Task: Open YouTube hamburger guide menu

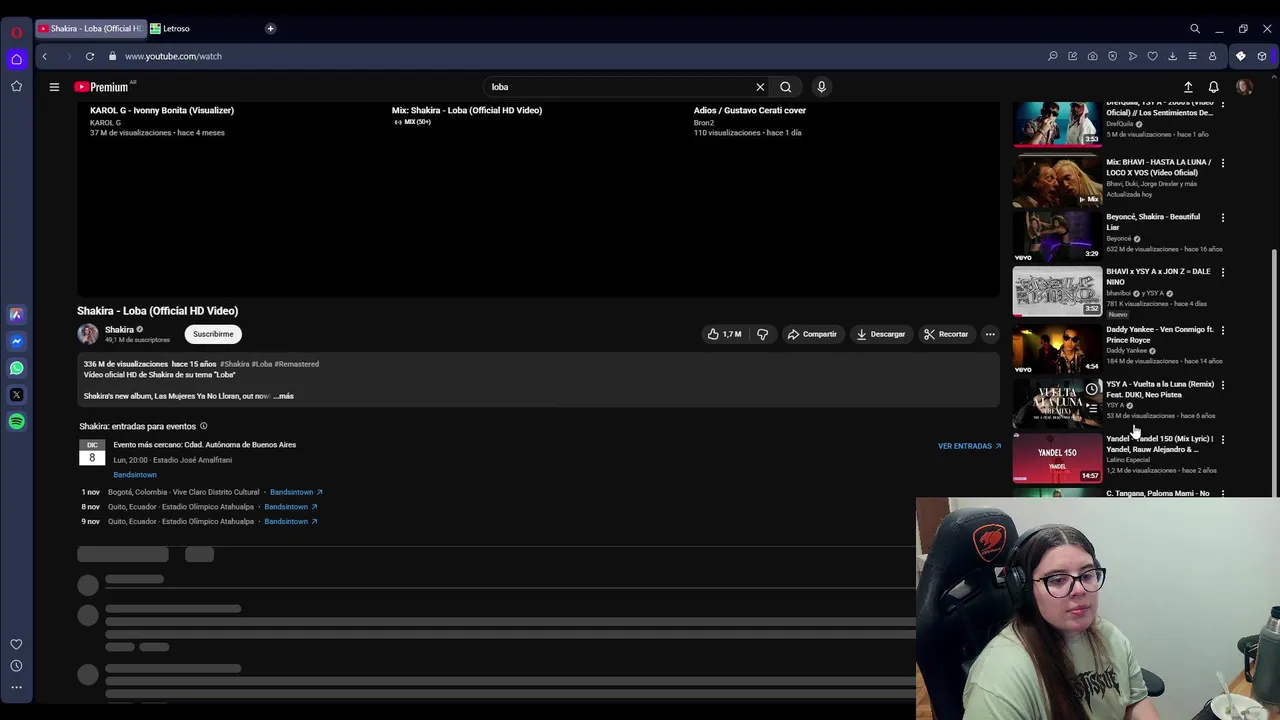Action: (x=54, y=87)
